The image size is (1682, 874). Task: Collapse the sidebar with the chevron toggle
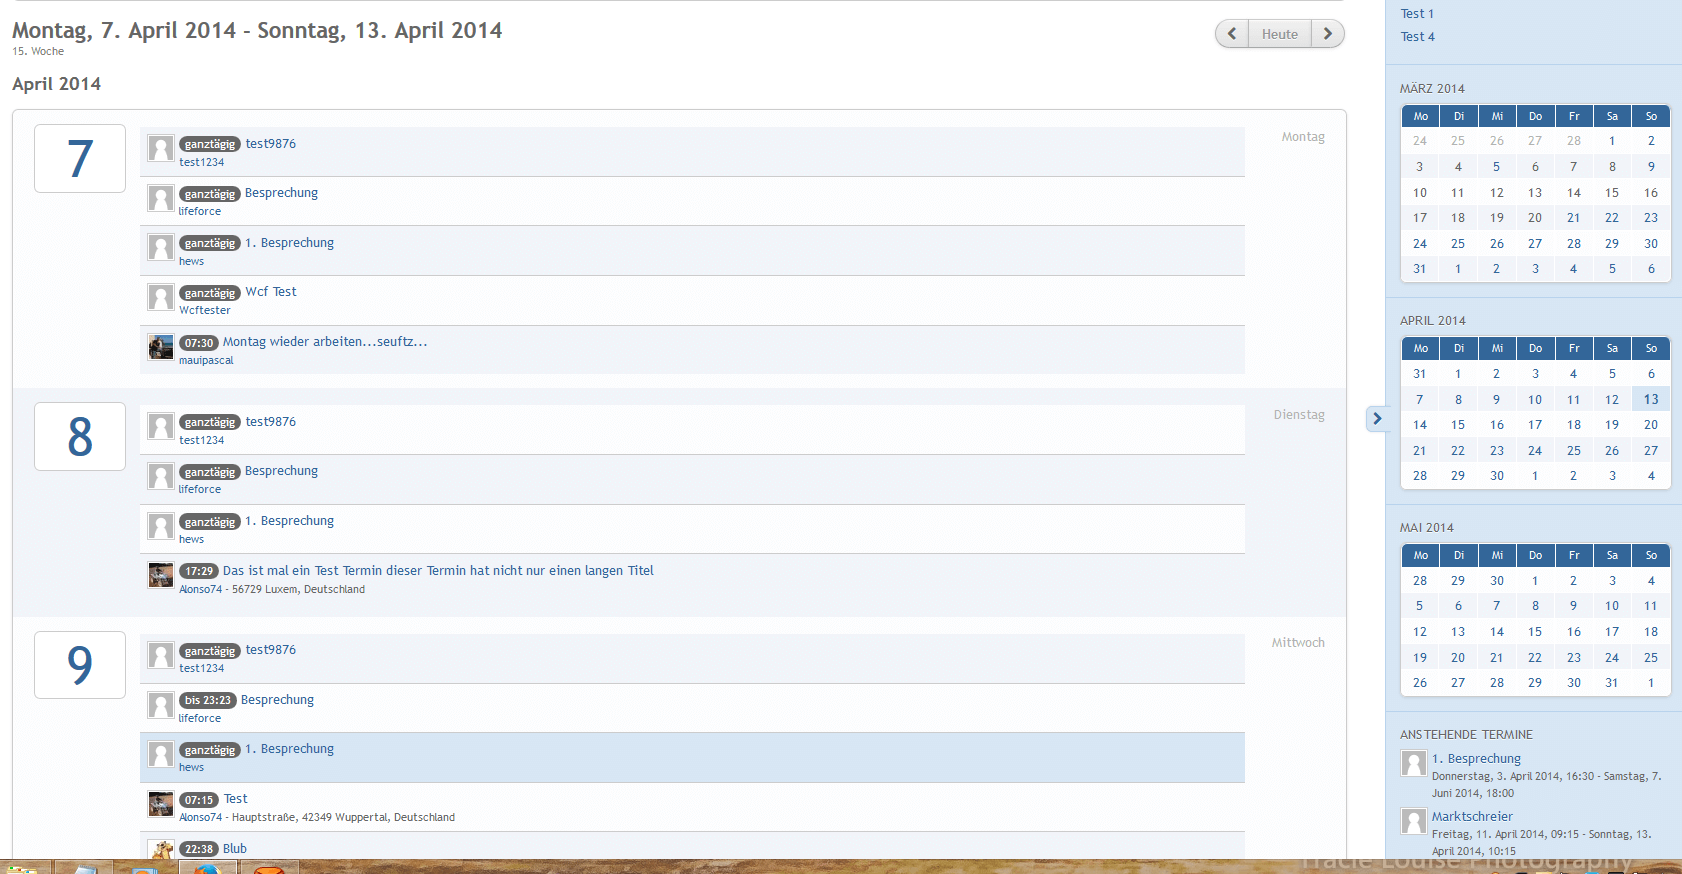pos(1376,418)
